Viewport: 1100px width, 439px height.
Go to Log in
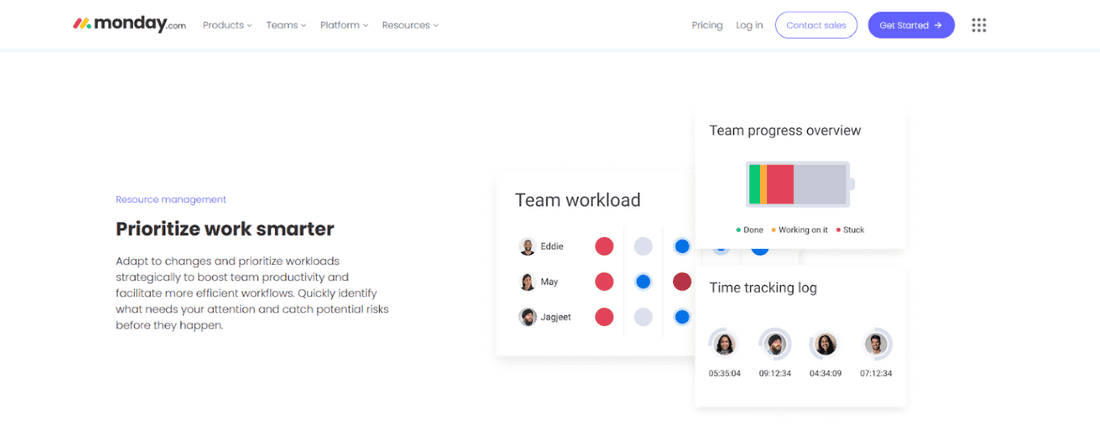point(749,25)
